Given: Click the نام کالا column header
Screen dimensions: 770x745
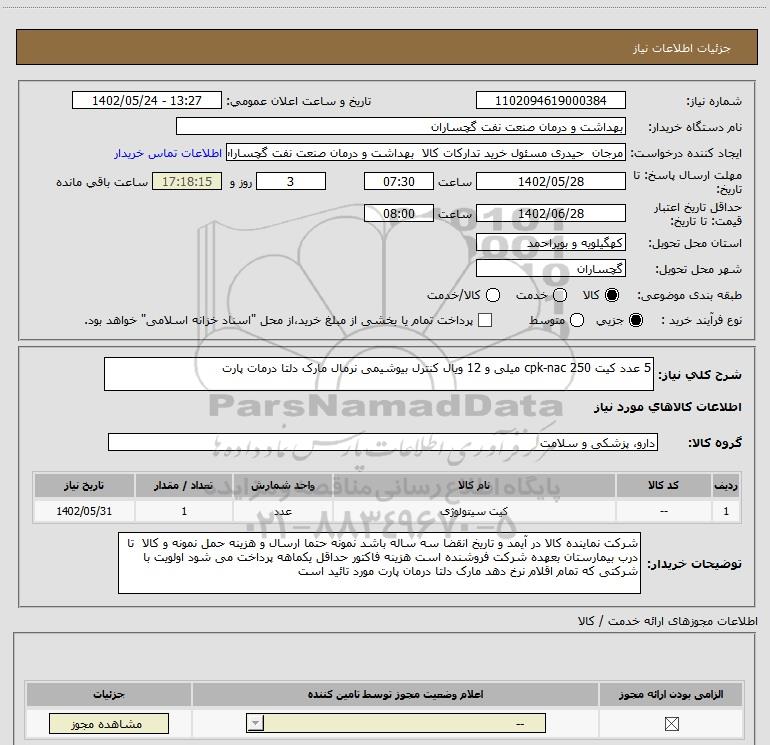Looking at the screenshot, I should pyautogui.click(x=474, y=485).
